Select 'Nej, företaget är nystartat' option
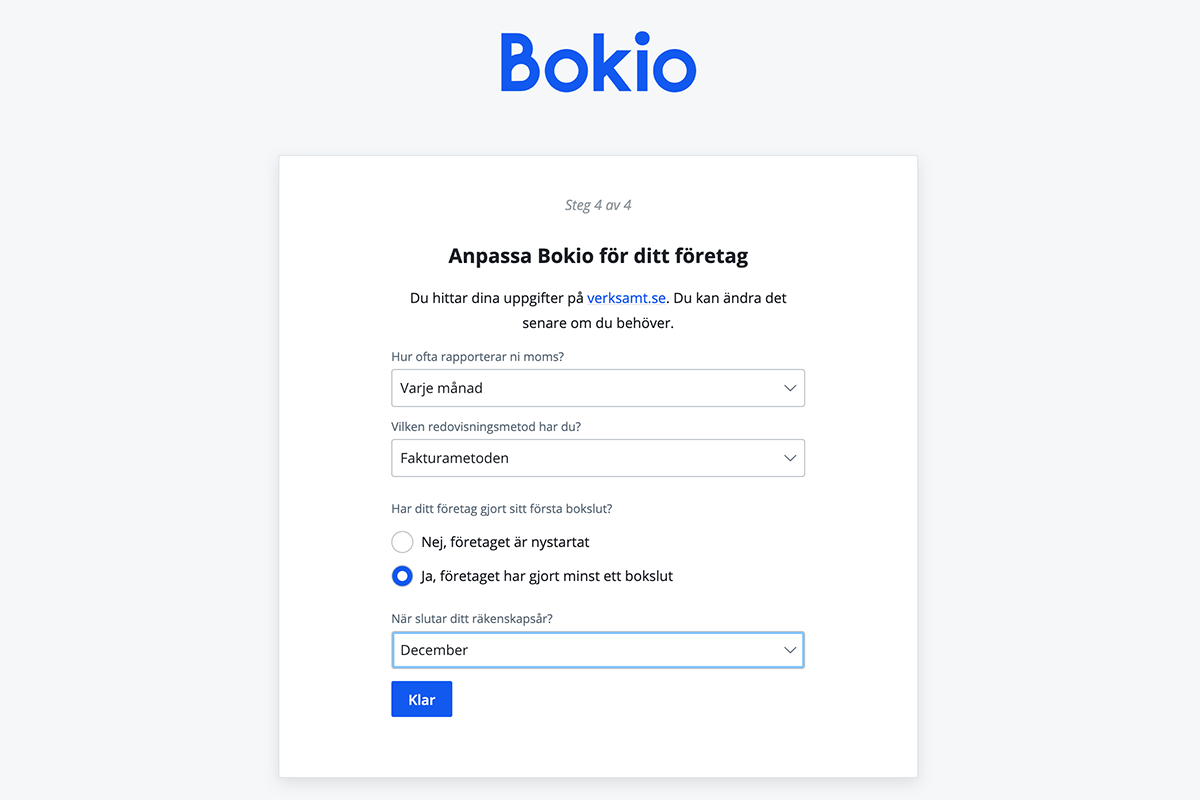The width and height of the screenshot is (1200, 800). point(402,542)
